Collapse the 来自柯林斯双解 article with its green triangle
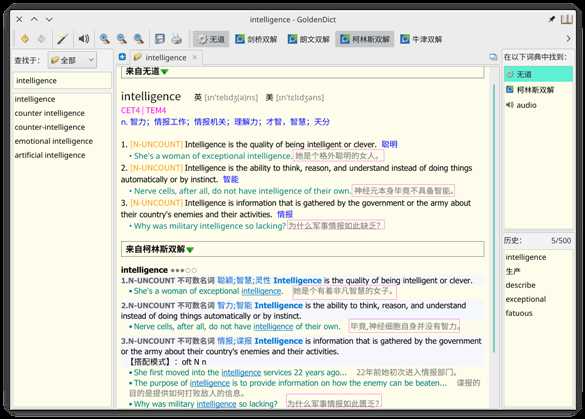 pyautogui.click(x=190, y=250)
